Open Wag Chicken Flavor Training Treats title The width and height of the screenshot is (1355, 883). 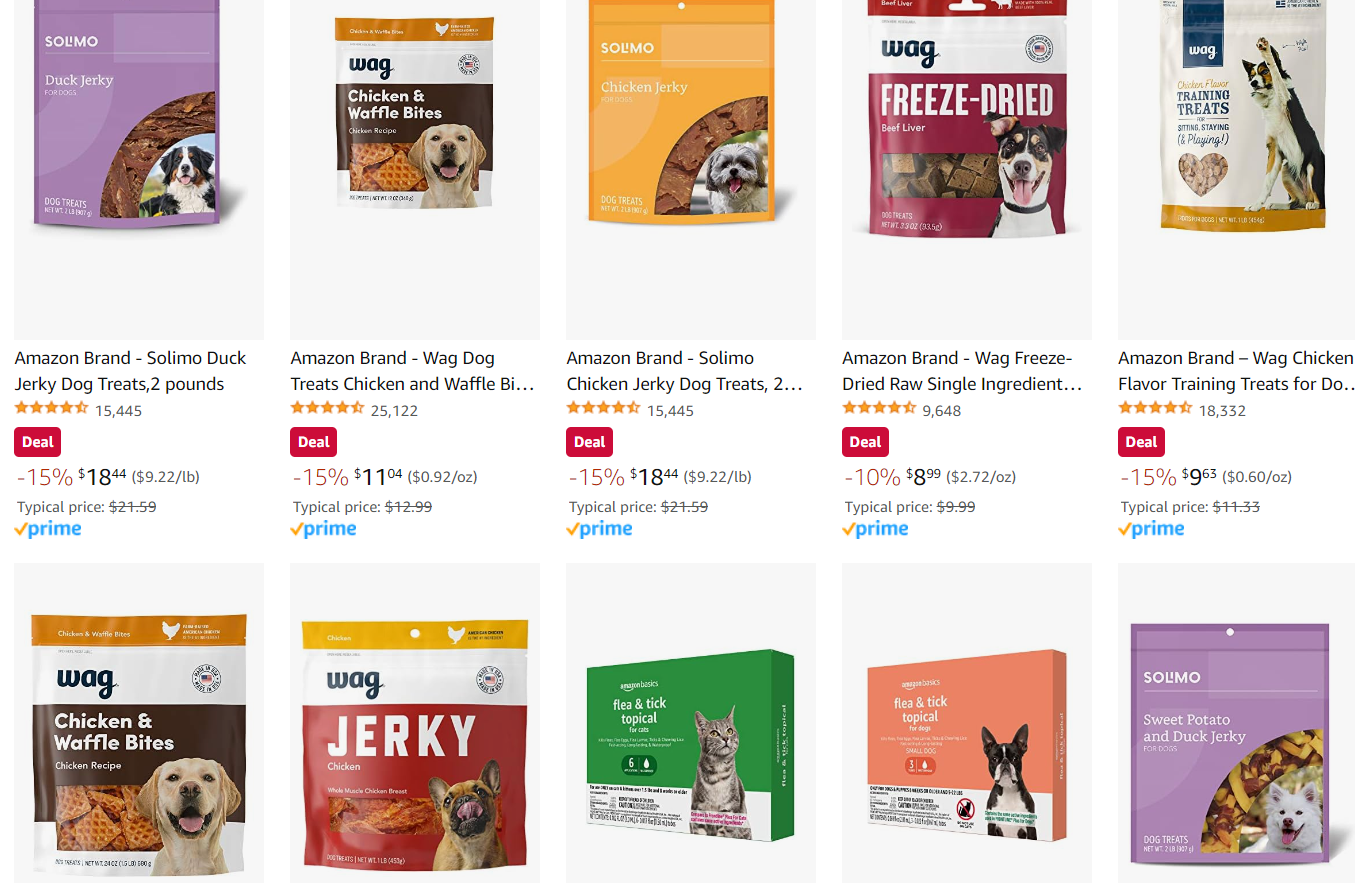[x=1236, y=371]
